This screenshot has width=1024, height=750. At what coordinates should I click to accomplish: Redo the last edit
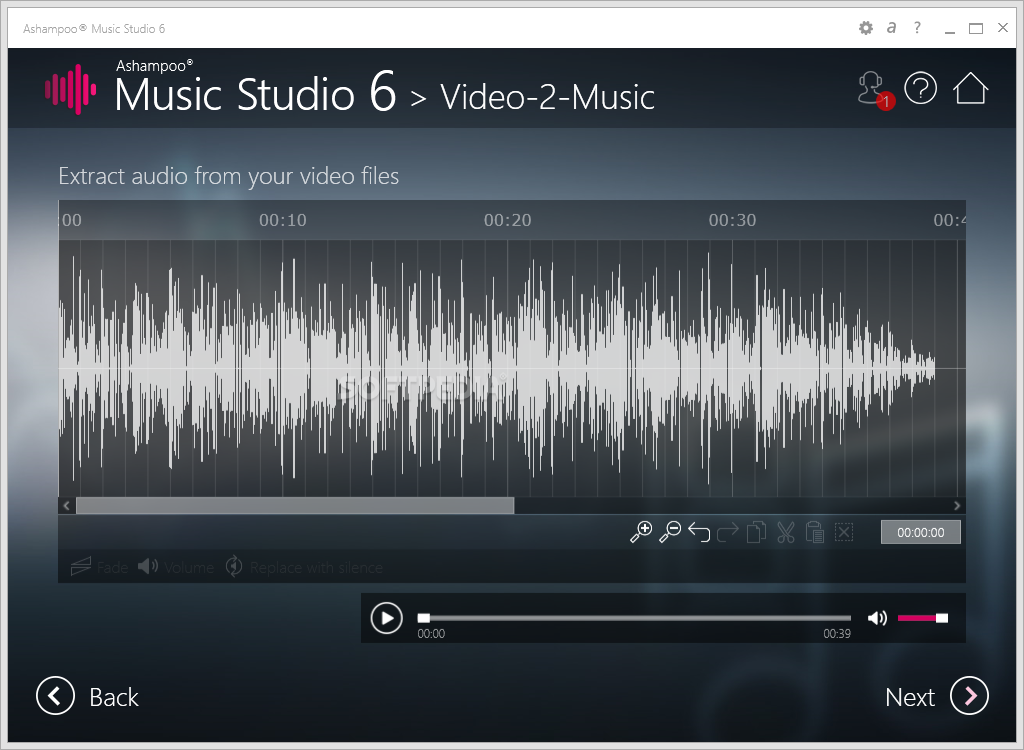728,532
